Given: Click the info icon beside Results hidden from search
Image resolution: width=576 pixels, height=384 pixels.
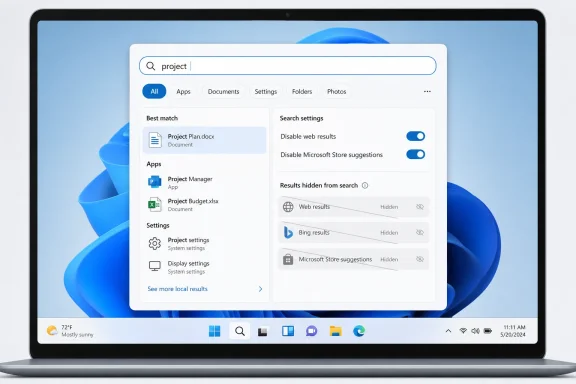Looking at the screenshot, I should point(365,185).
